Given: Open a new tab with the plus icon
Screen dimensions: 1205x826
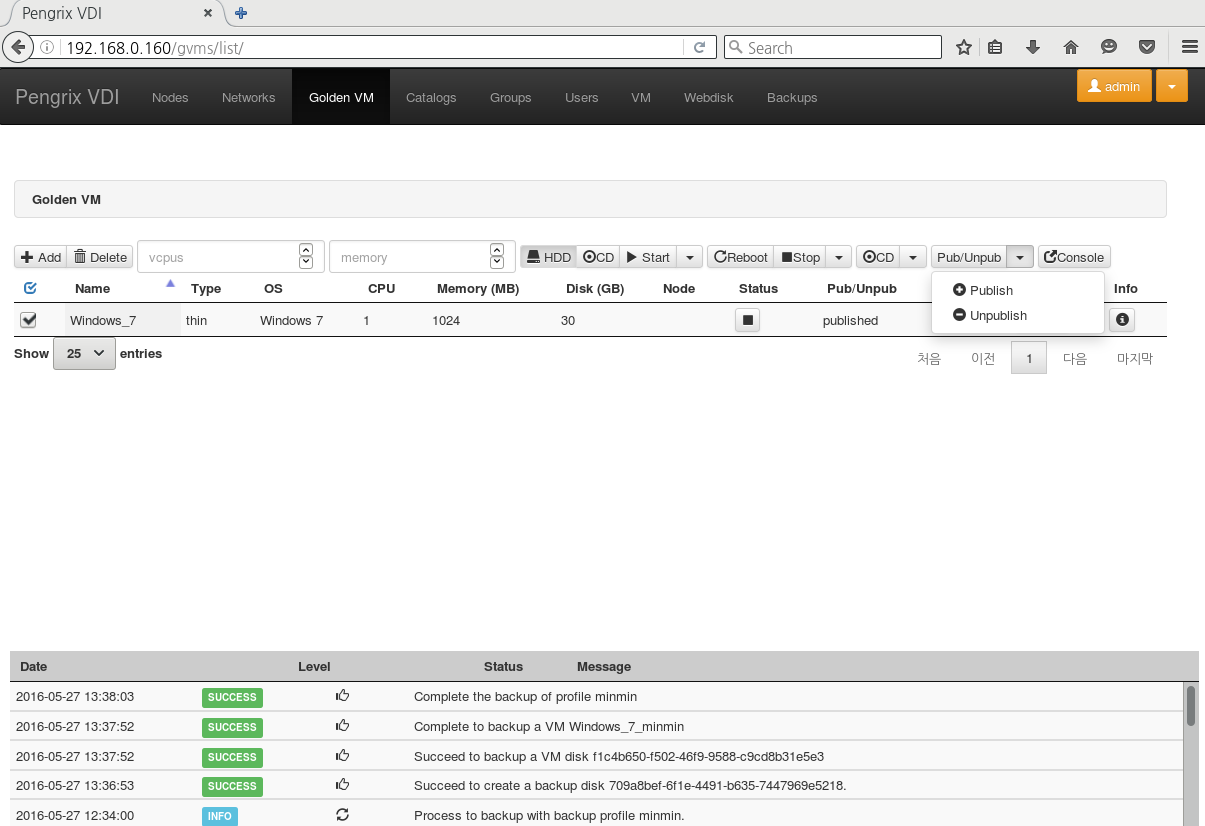Looking at the screenshot, I should 241,14.
